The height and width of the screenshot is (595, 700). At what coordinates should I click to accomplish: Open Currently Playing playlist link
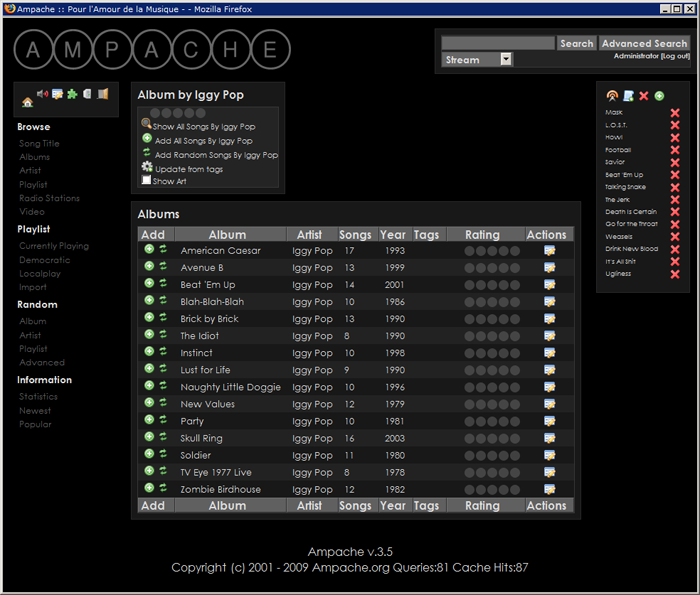coord(54,246)
